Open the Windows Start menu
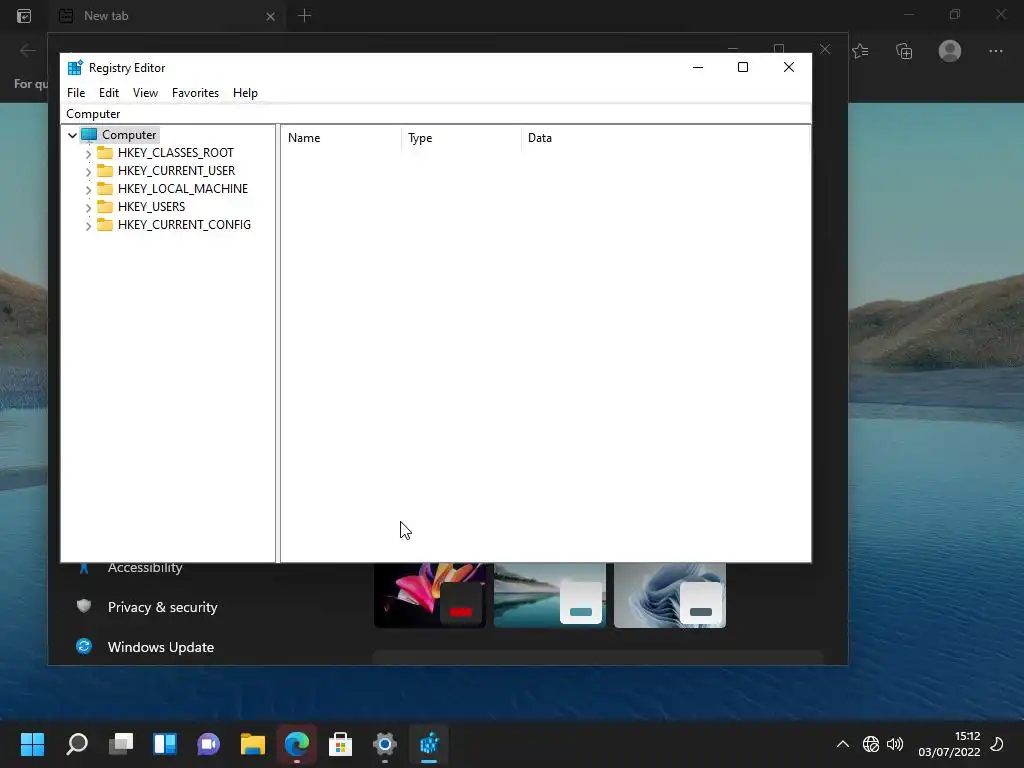The image size is (1024, 768). click(32, 744)
